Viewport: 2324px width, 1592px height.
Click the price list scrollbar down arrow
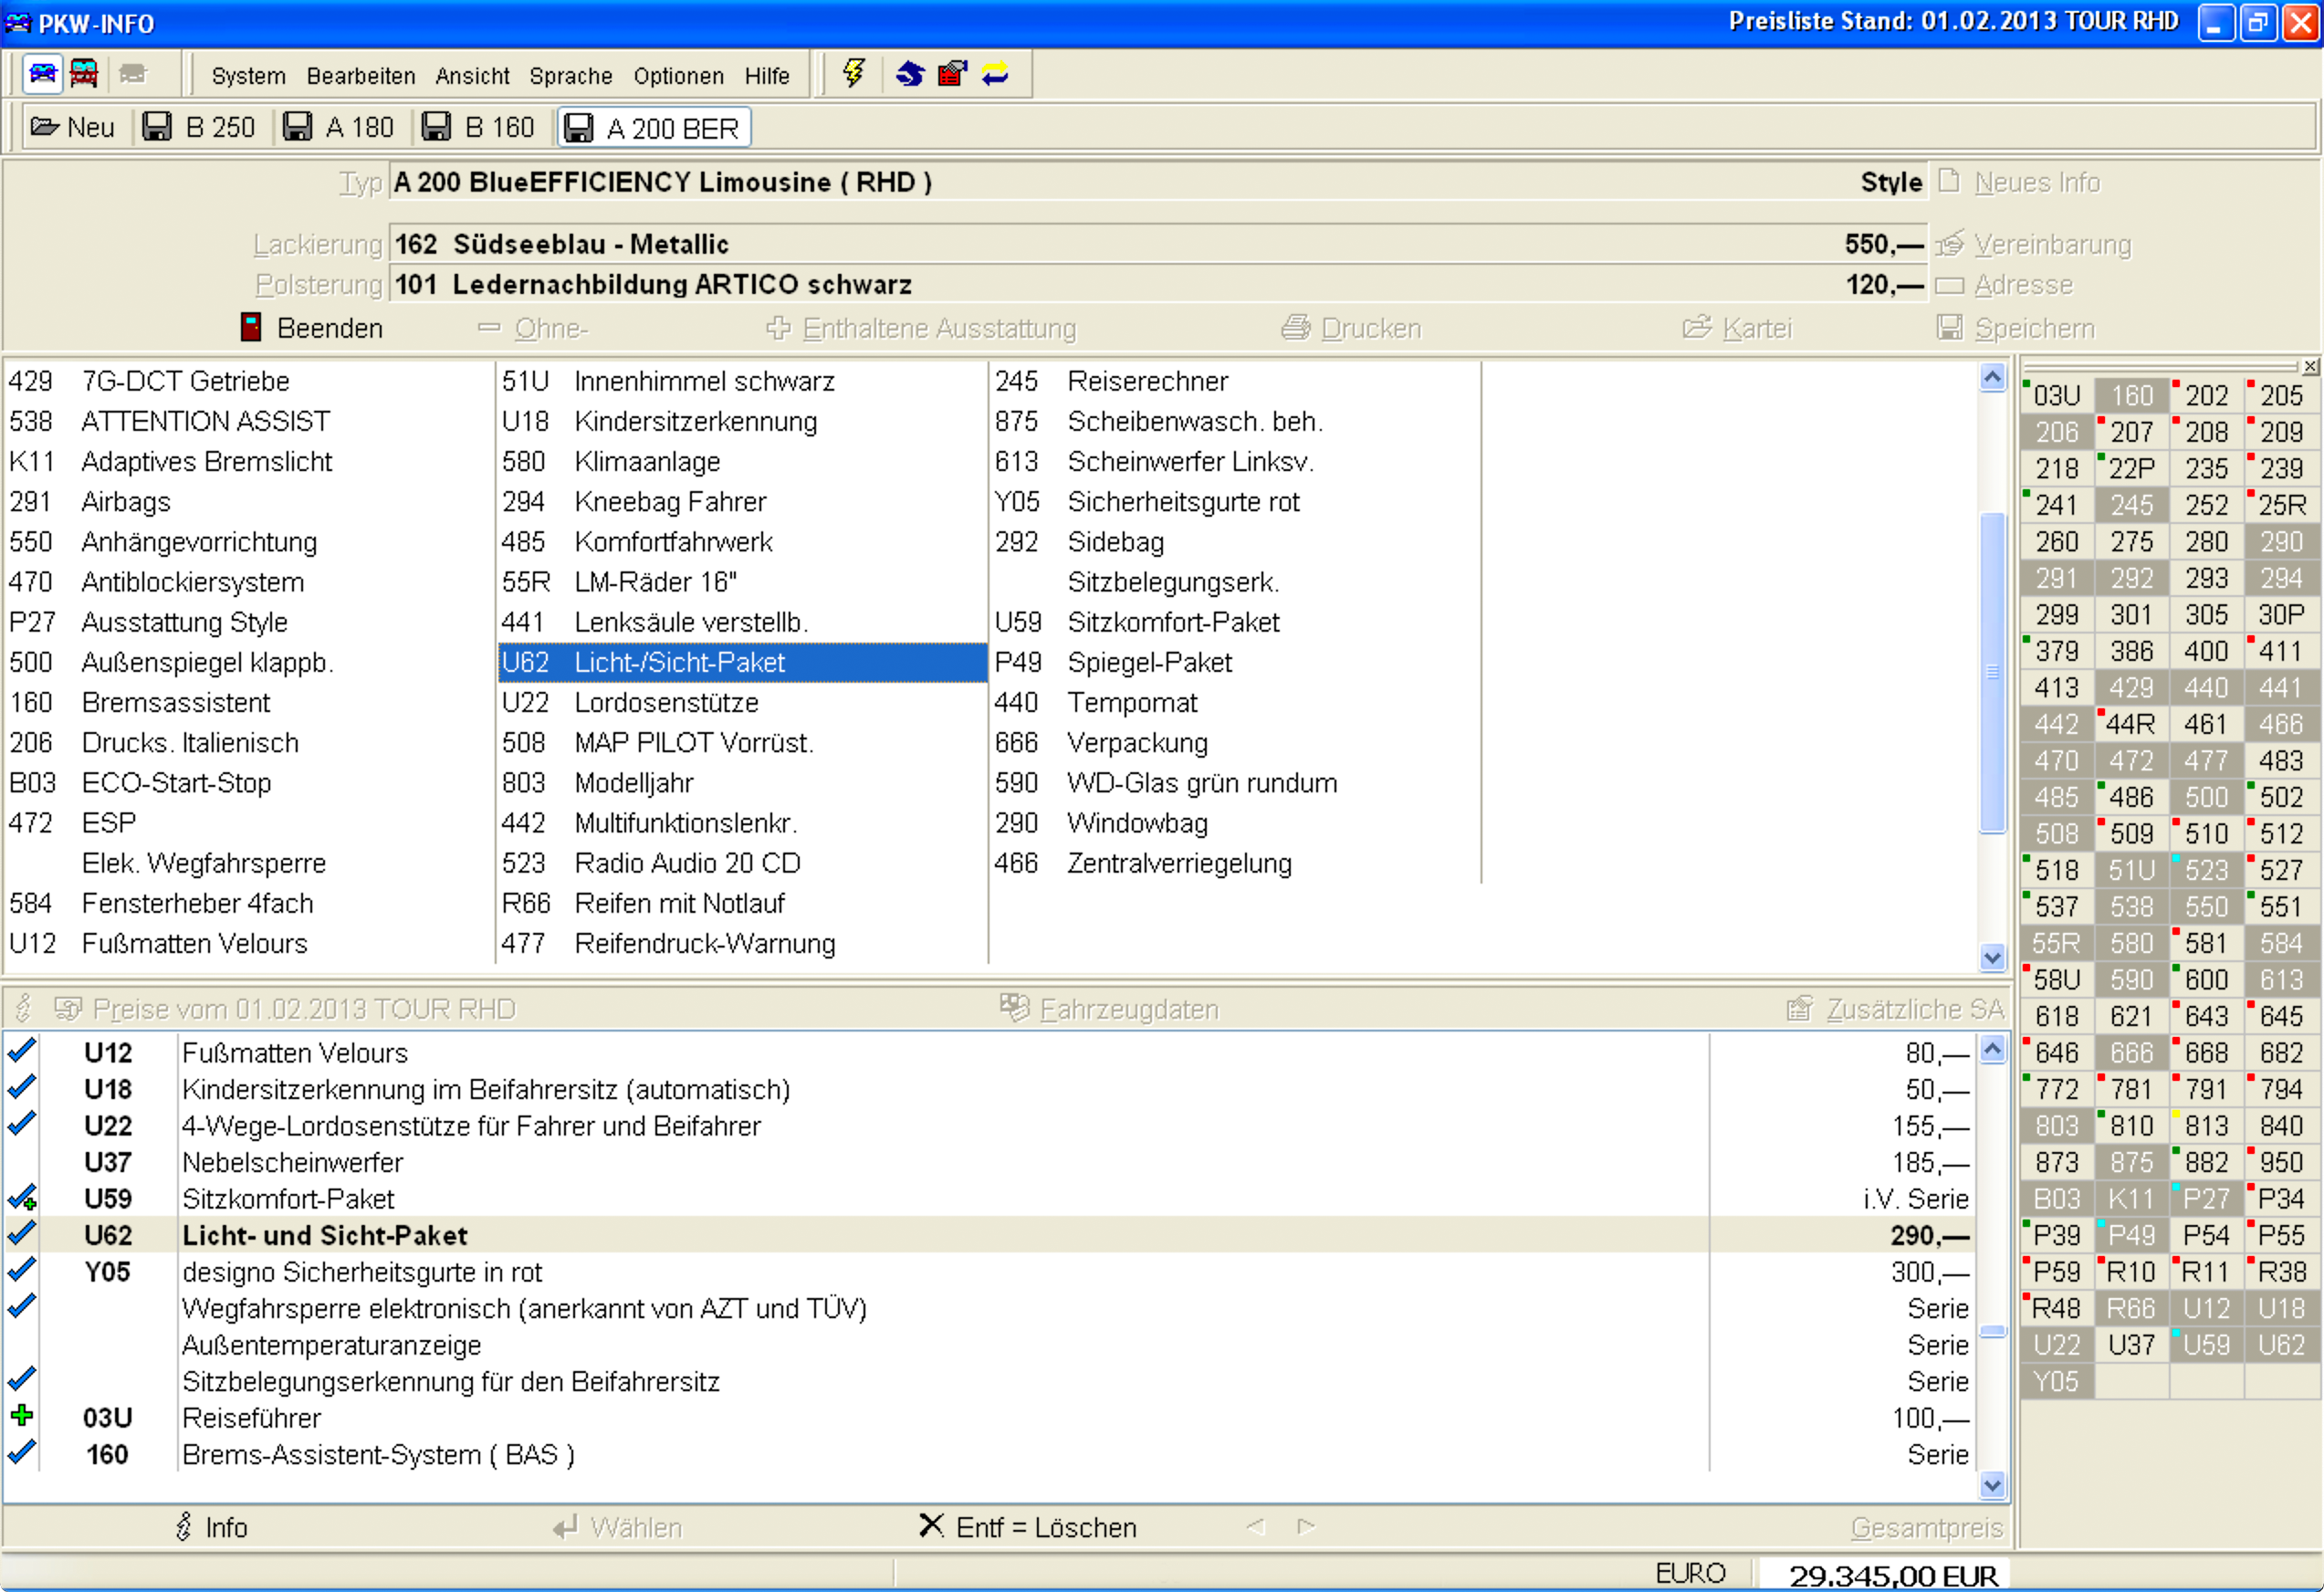1992,1485
